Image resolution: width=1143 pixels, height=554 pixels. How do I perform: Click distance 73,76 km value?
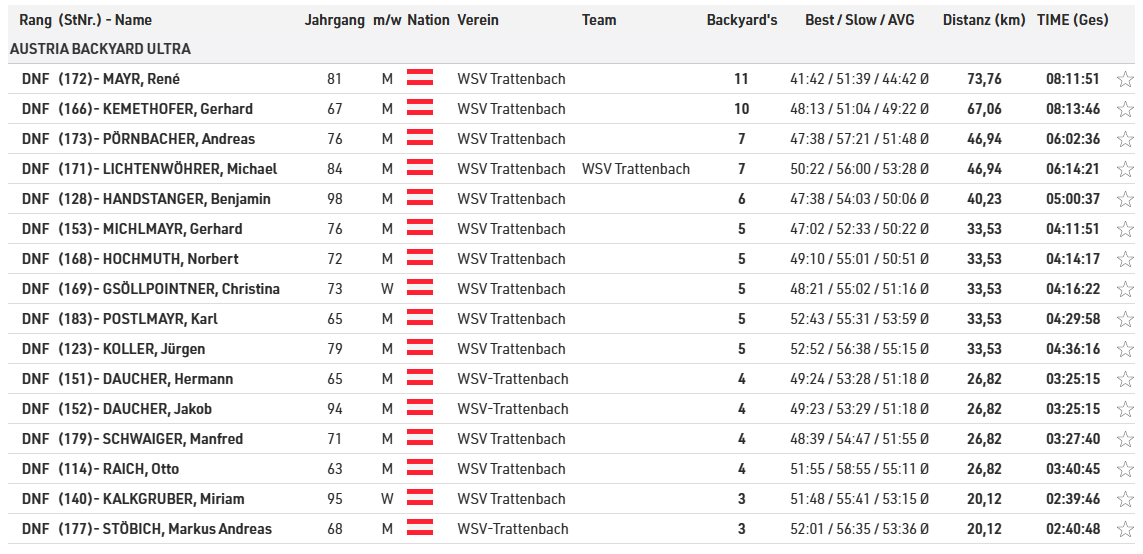coord(984,79)
